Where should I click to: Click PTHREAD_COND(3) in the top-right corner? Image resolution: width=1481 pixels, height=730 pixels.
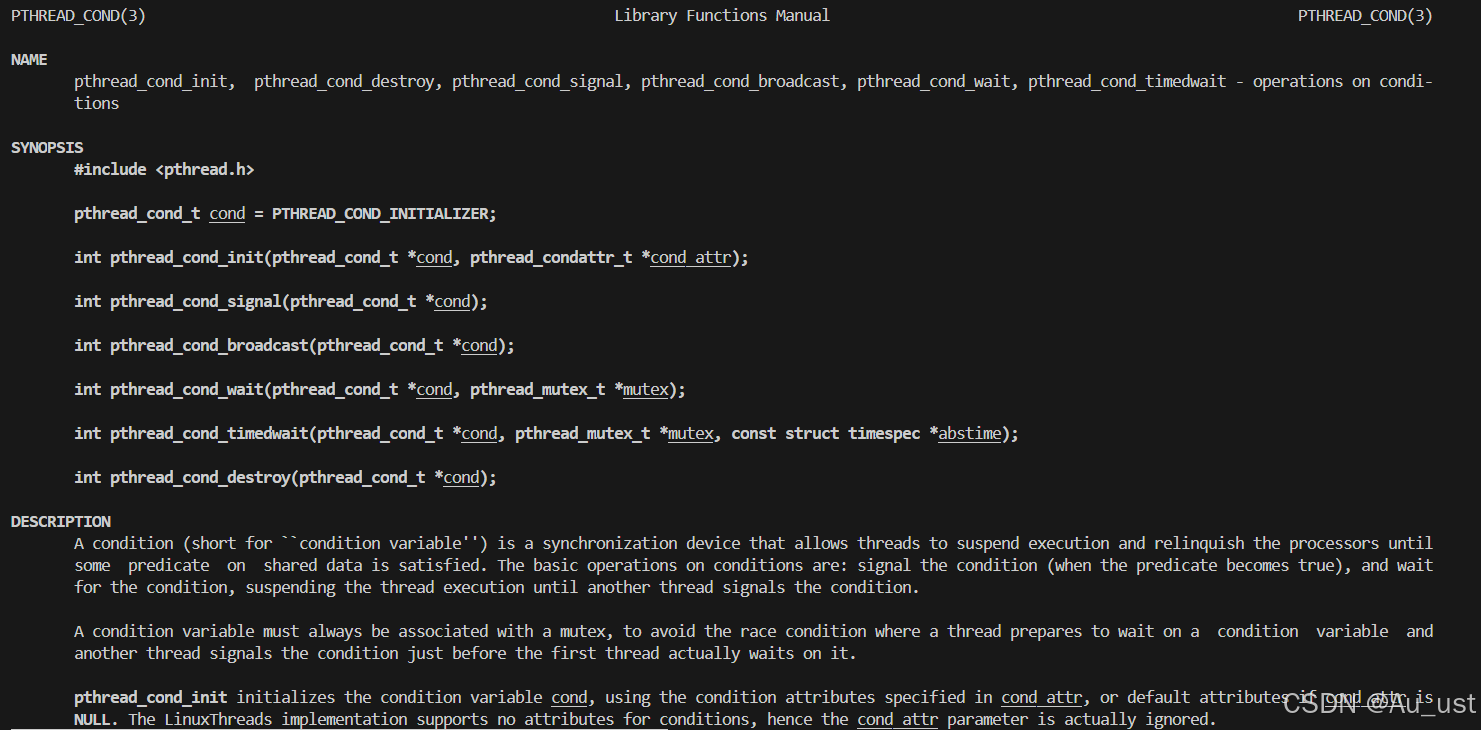pyautogui.click(x=1364, y=15)
